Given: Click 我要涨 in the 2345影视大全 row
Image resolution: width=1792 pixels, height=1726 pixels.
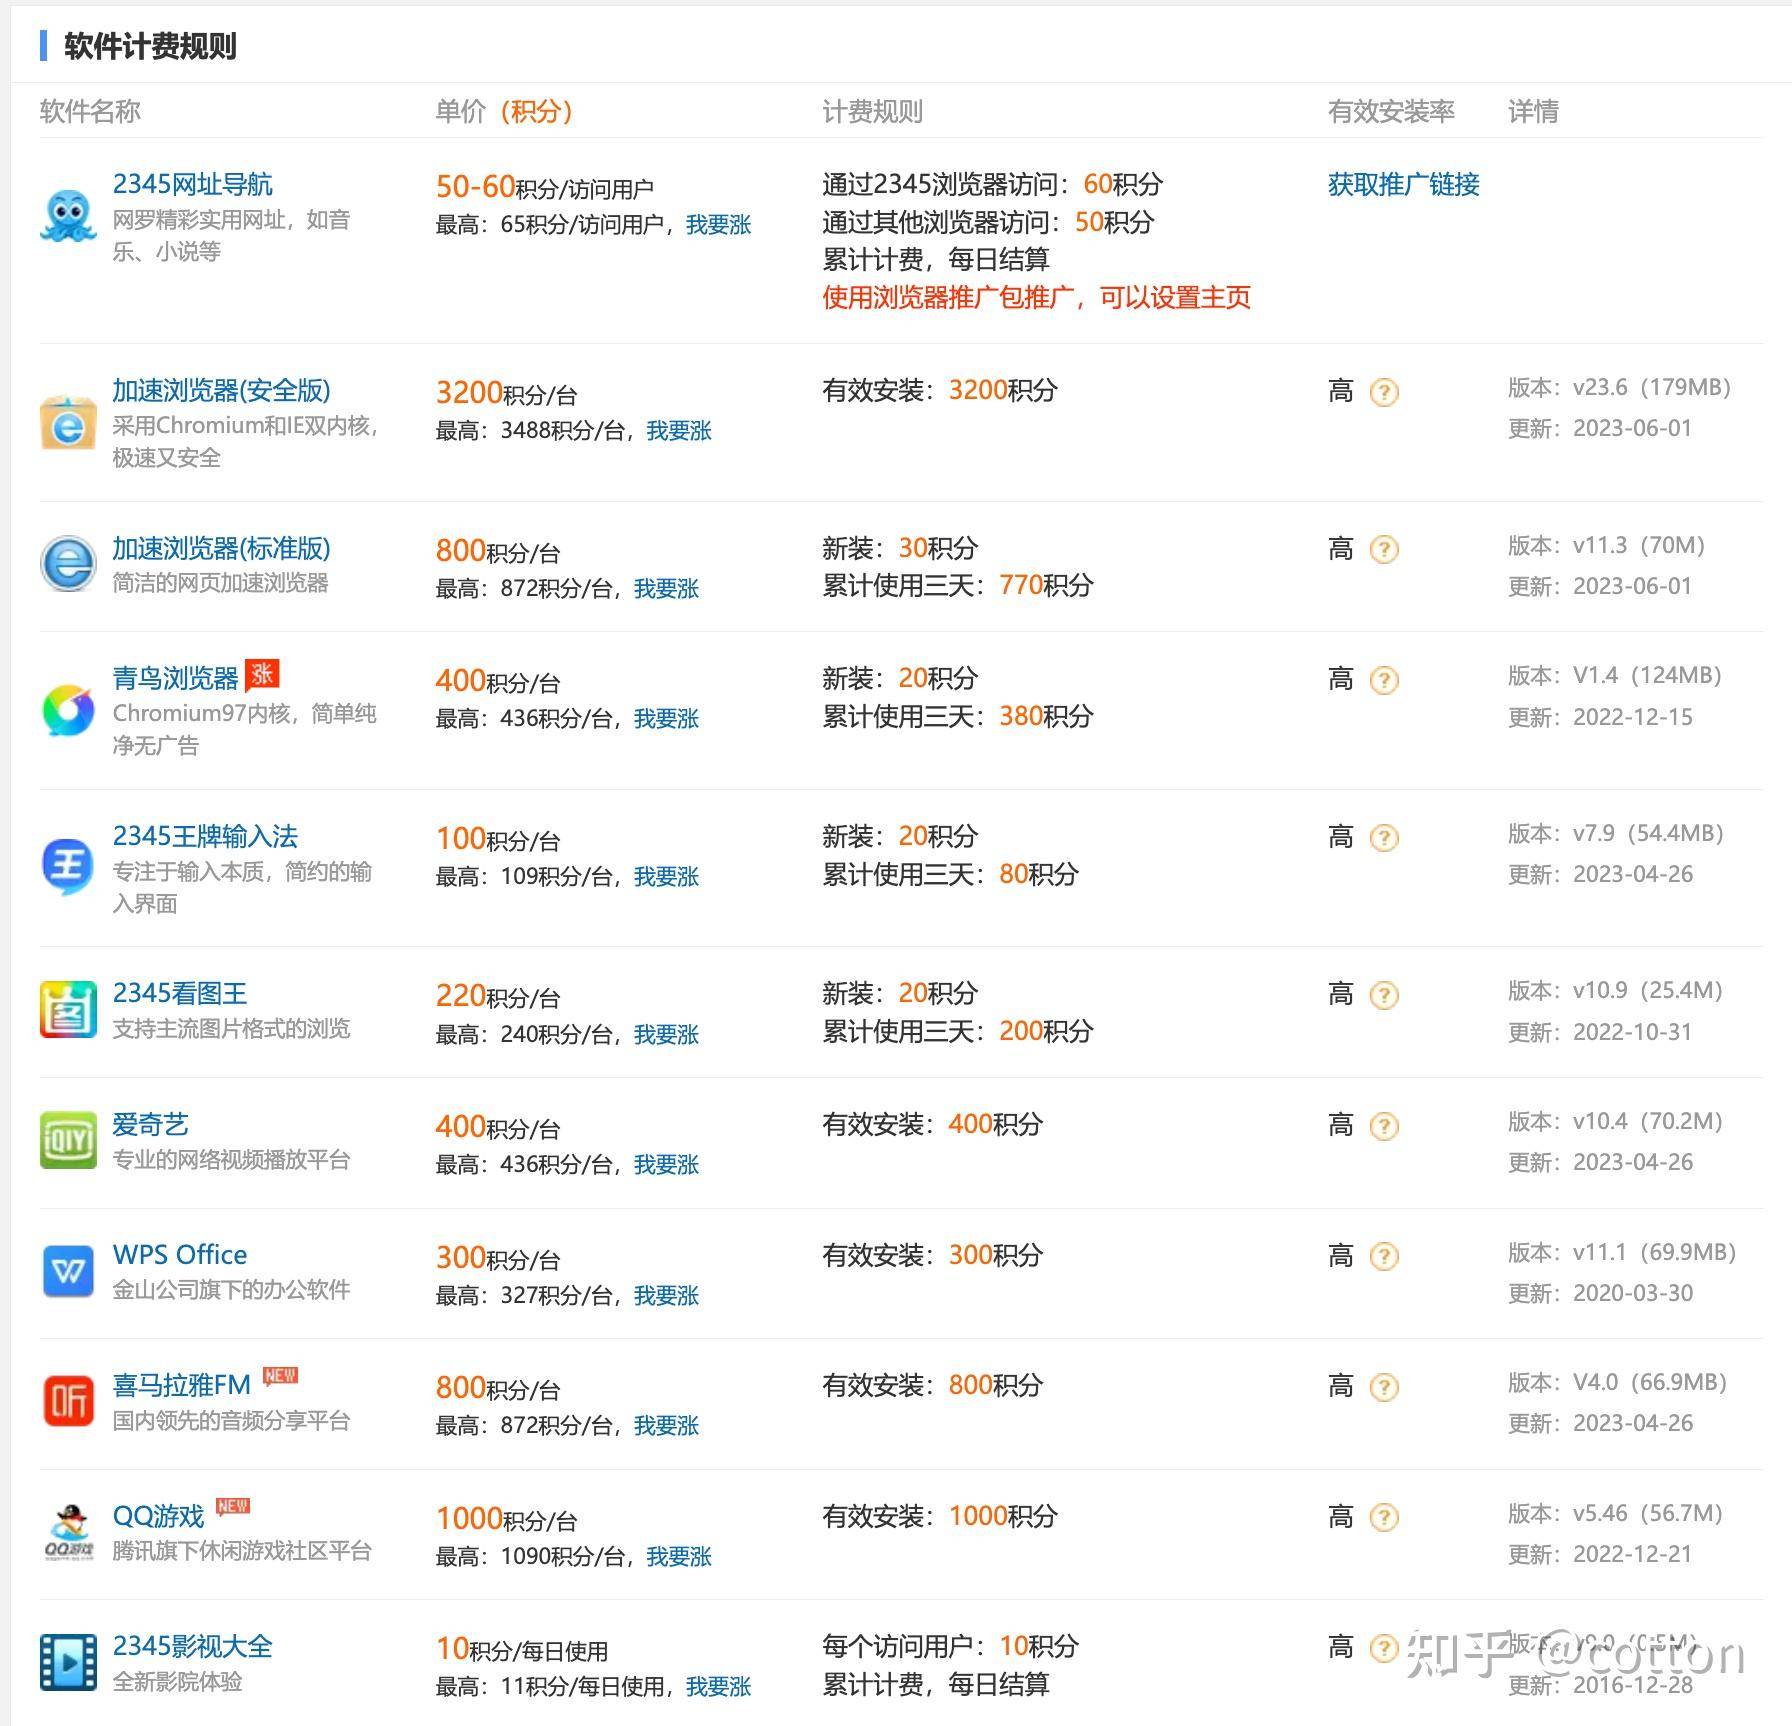Looking at the screenshot, I should tap(718, 1687).
